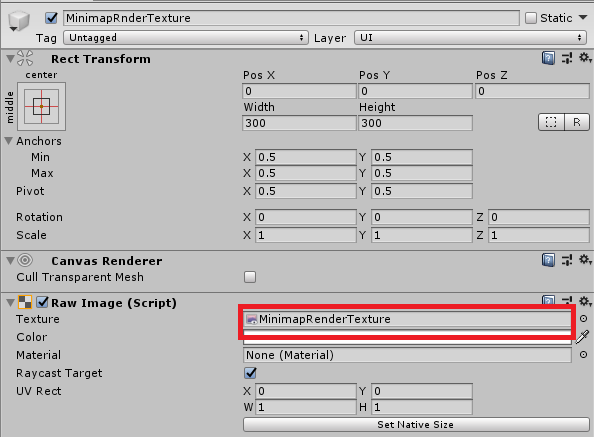This screenshot has width=594, height=437.
Task: Collapse the Anchors foldout
Action: tap(9, 141)
